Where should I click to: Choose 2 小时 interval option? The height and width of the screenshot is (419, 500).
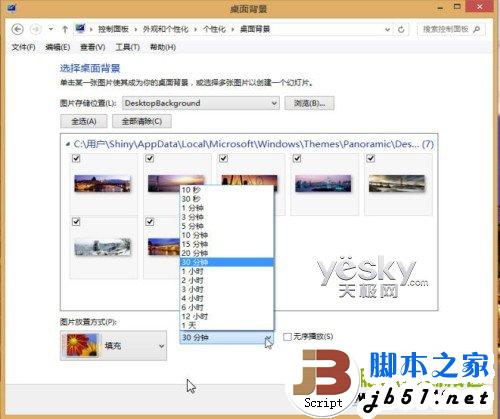227,280
